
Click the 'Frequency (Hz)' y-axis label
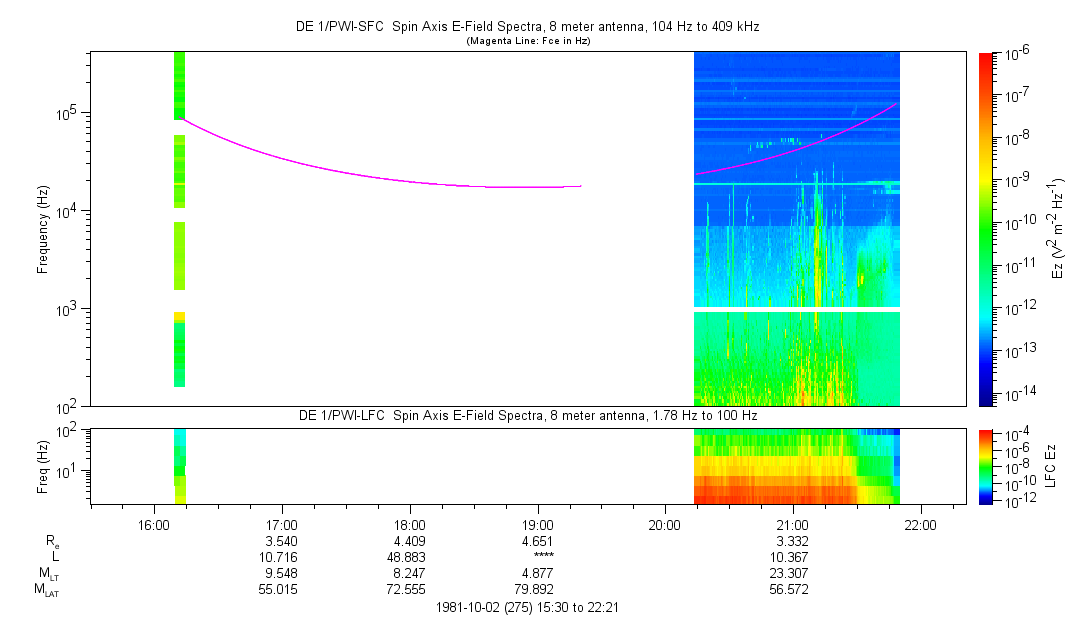click(43, 229)
